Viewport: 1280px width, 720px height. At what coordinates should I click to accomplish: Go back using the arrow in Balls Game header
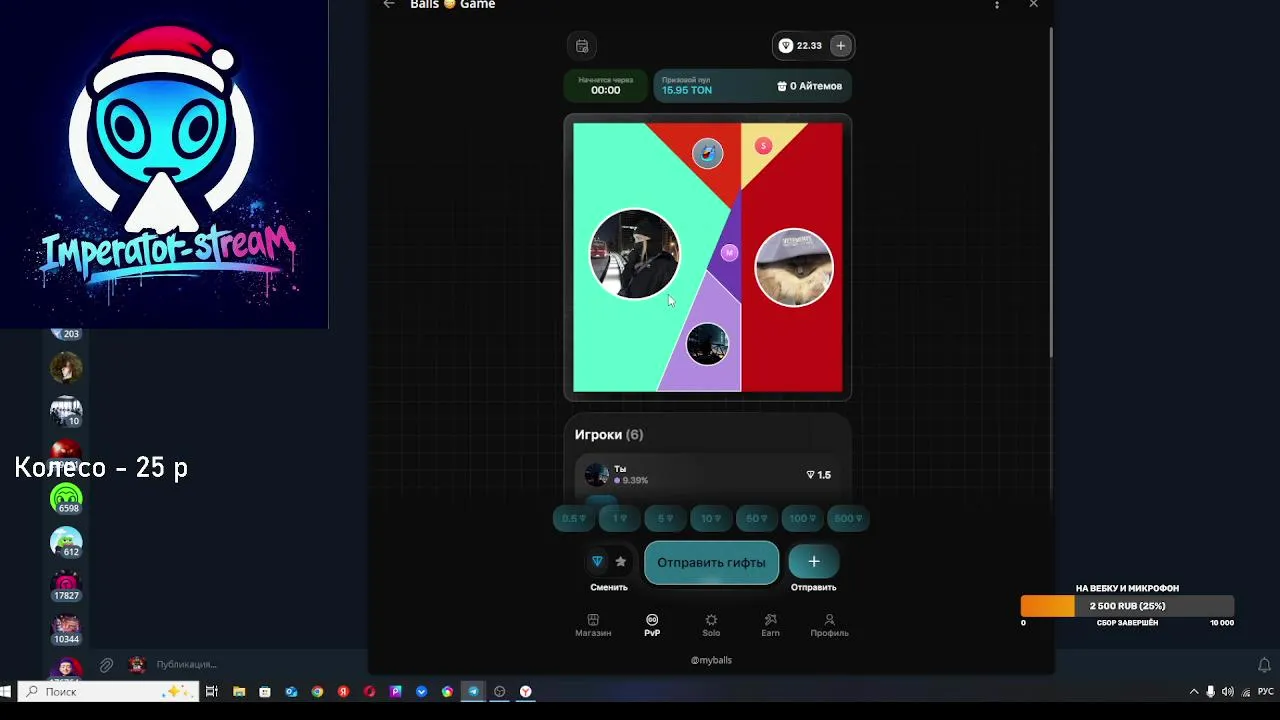click(389, 5)
